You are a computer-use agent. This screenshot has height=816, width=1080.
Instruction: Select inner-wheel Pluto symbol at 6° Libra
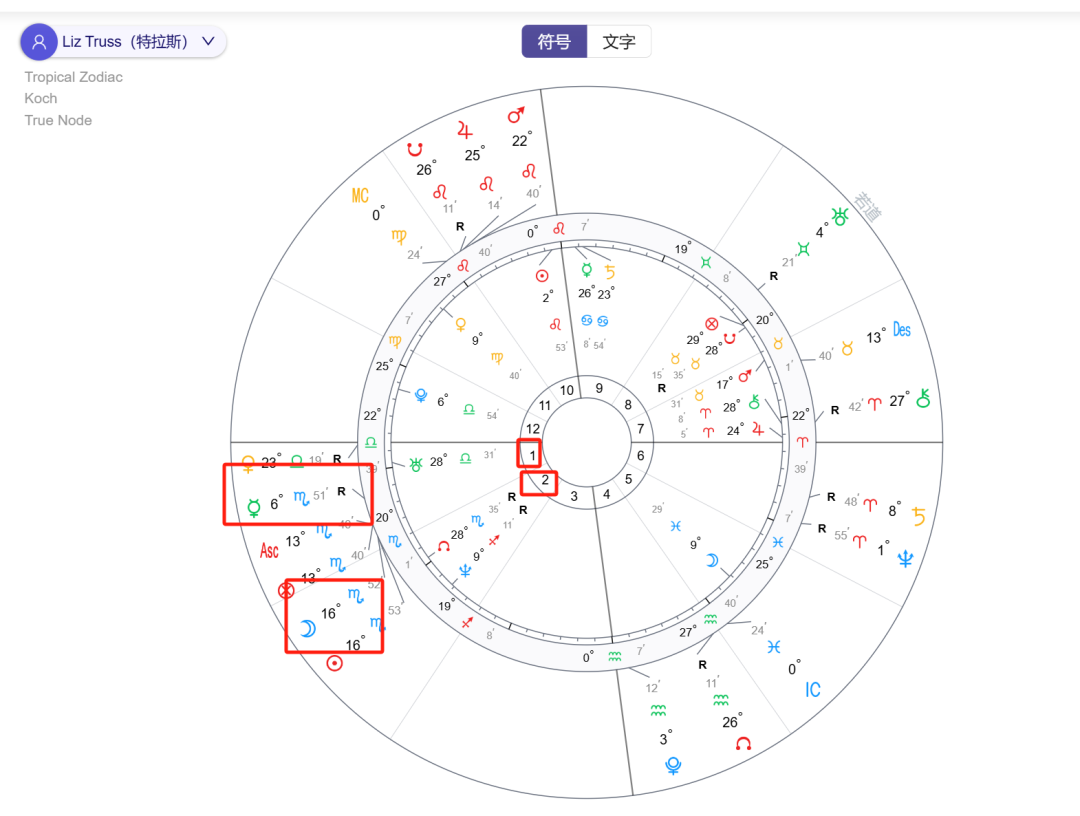click(421, 395)
